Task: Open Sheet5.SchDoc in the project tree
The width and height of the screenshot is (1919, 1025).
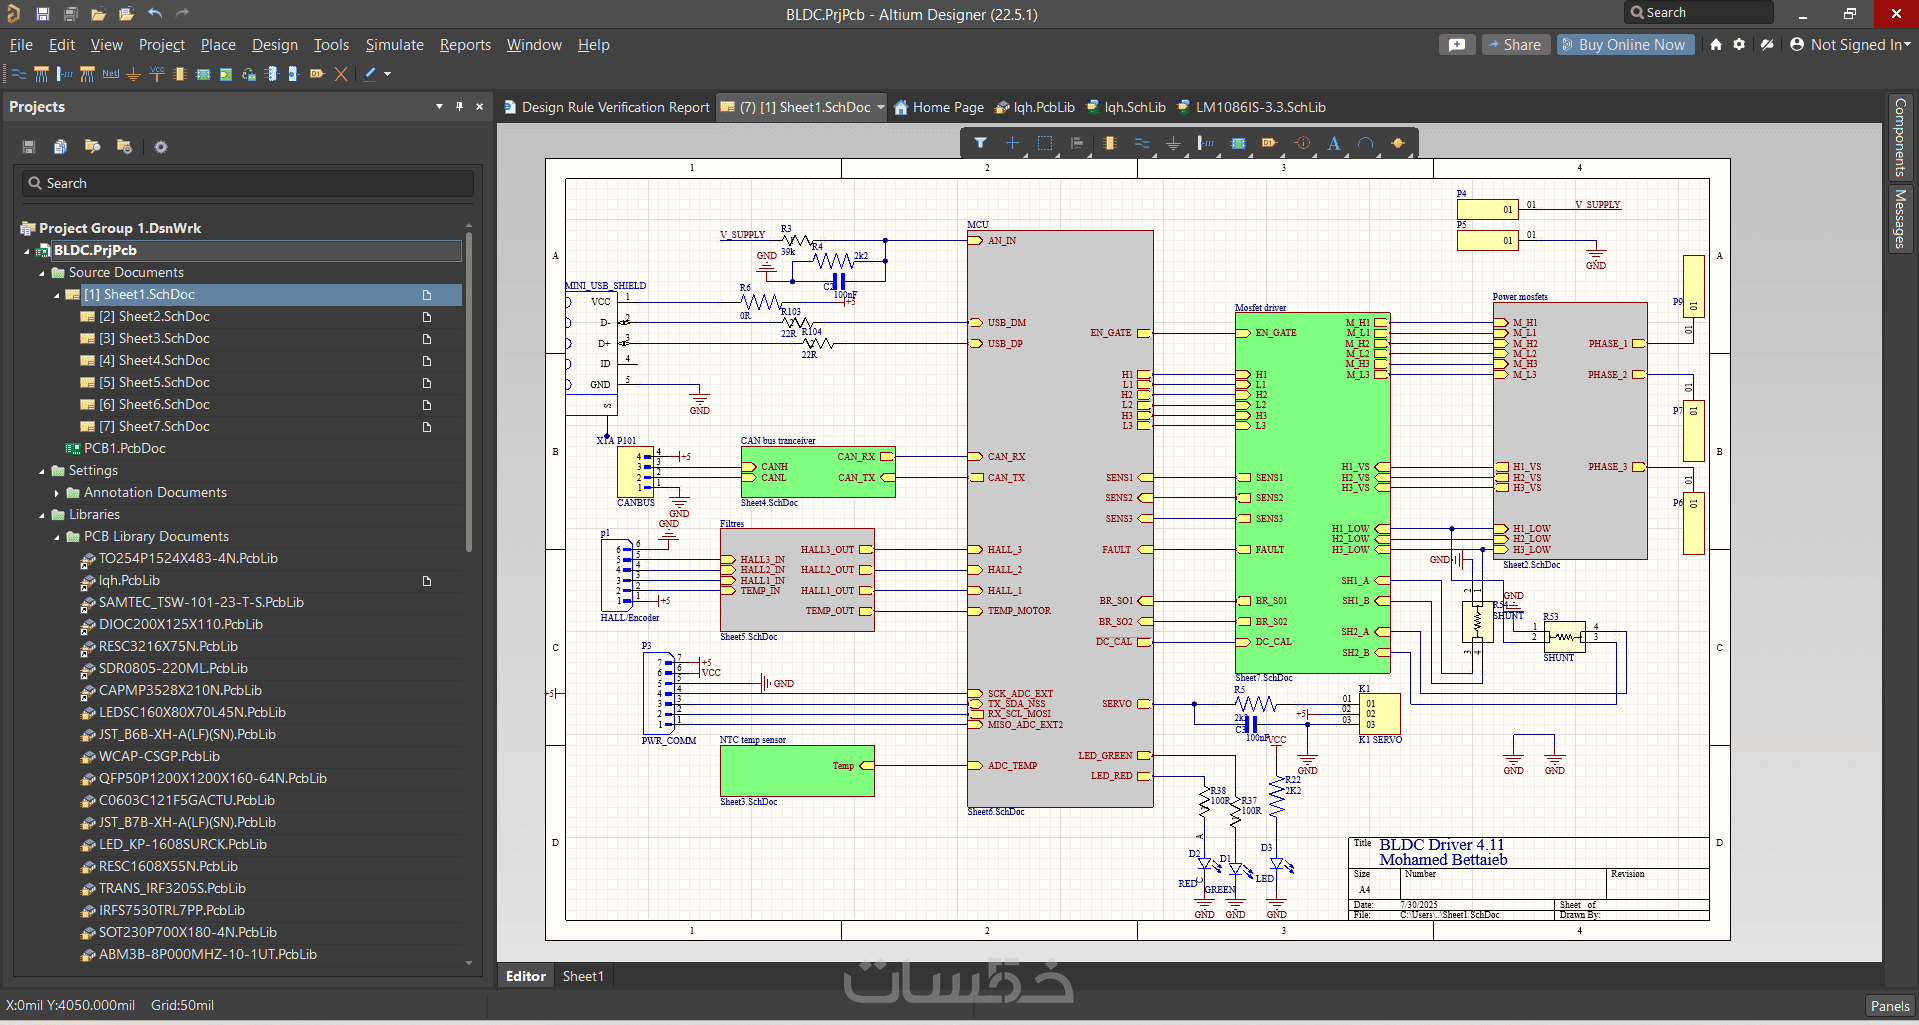Action: [x=154, y=383]
